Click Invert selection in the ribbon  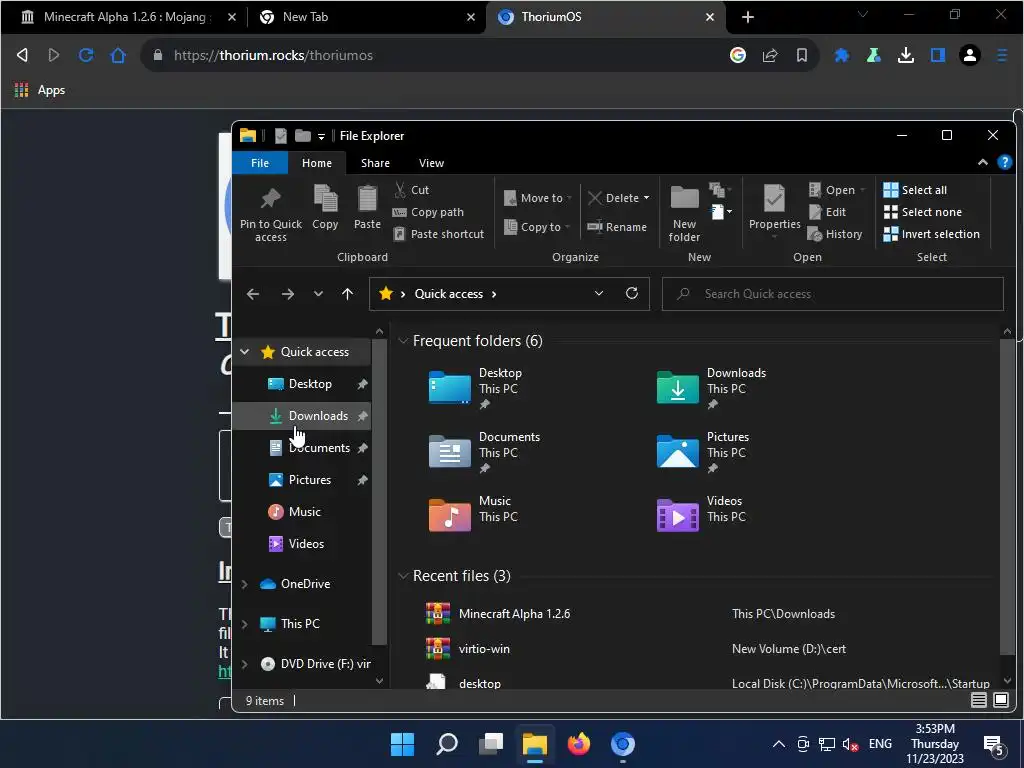point(931,234)
